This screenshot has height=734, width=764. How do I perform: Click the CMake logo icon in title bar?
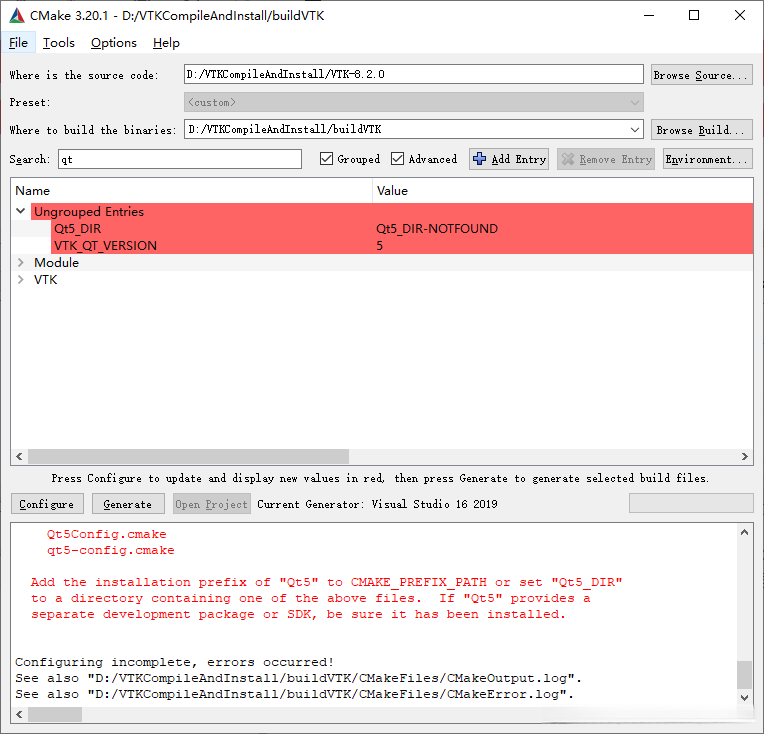coord(17,16)
